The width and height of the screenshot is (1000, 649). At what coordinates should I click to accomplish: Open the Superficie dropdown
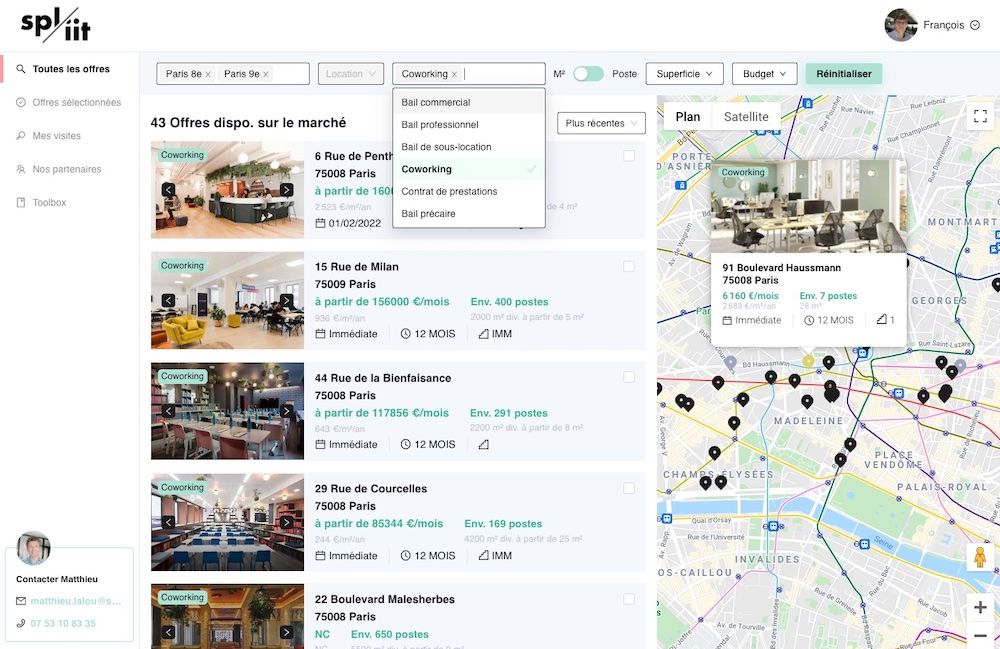(684, 73)
